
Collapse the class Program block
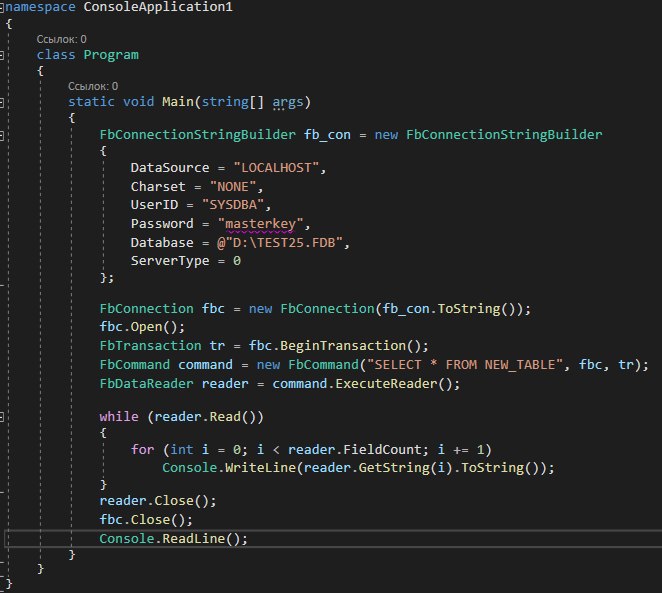coord(2,55)
